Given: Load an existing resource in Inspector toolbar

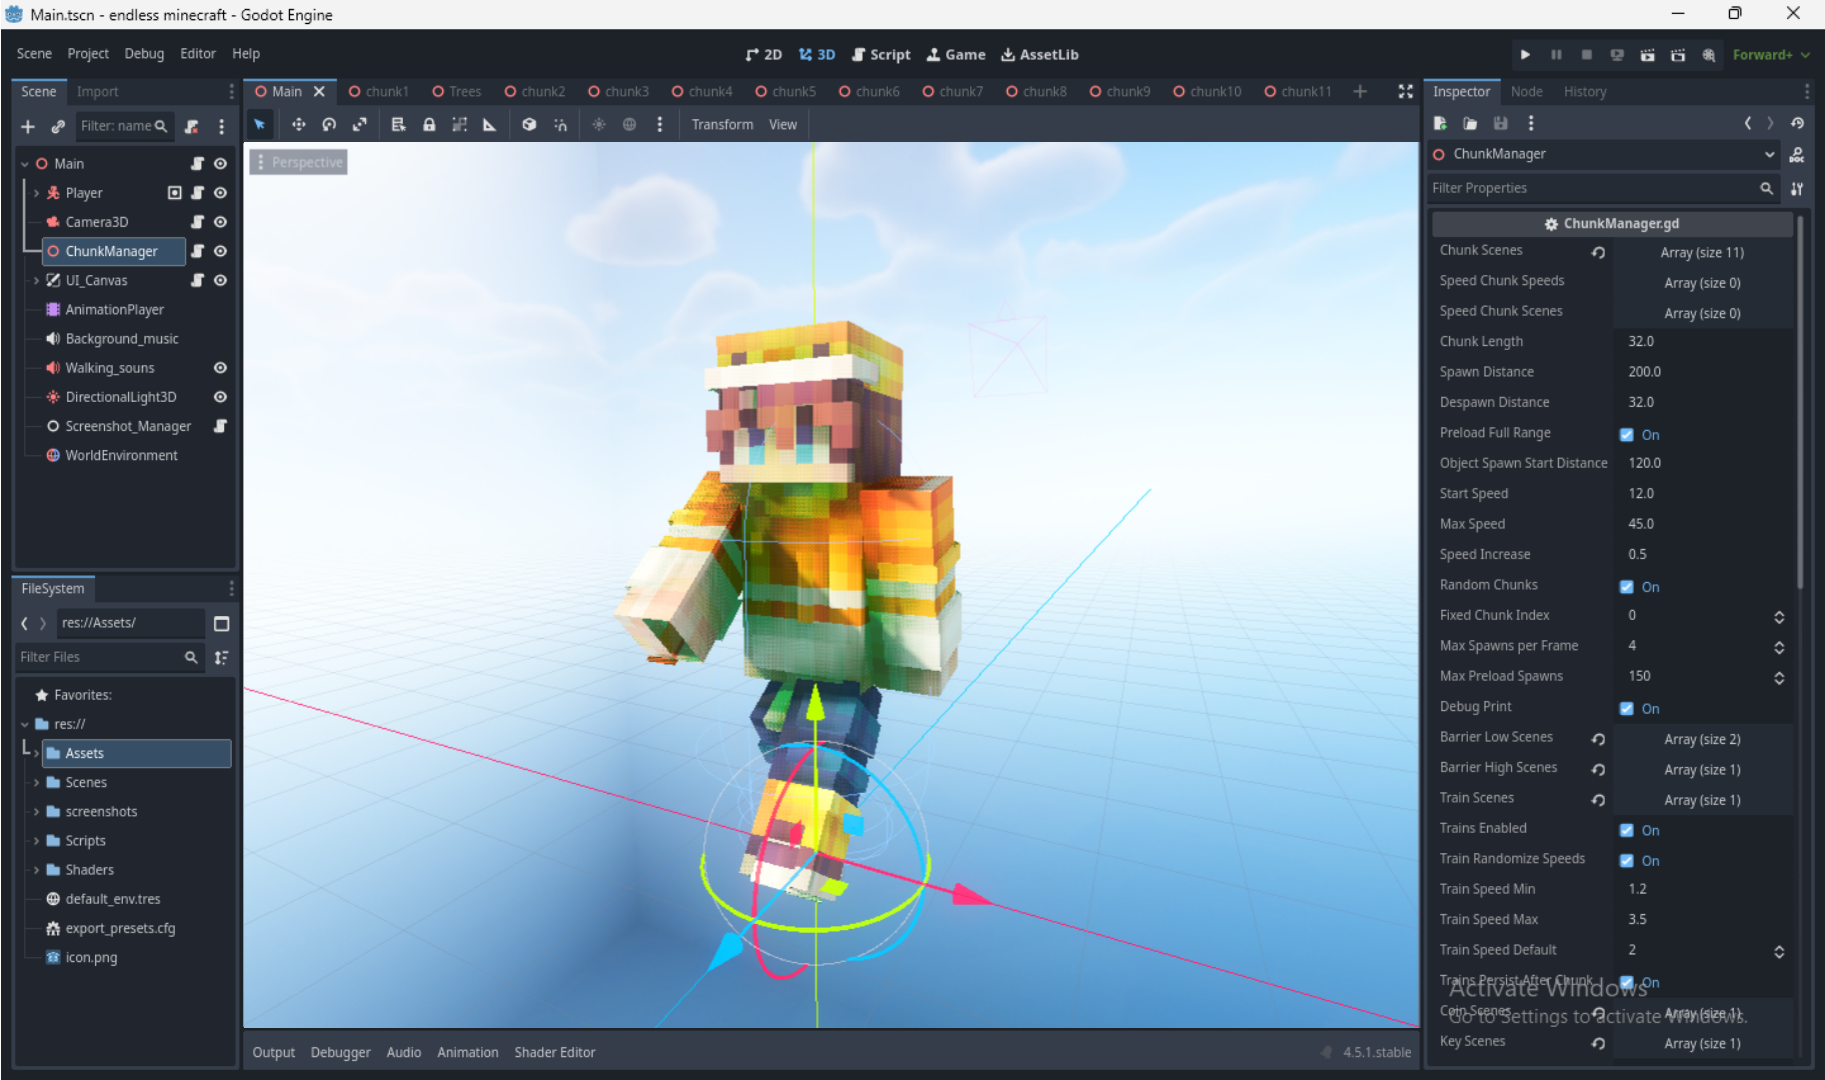Looking at the screenshot, I should pyautogui.click(x=1470, y=123).
